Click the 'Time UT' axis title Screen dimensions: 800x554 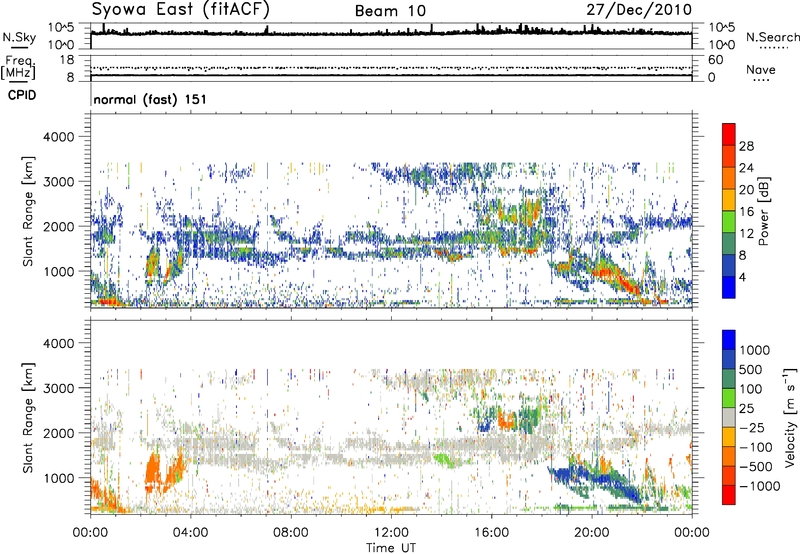(391, 548)
